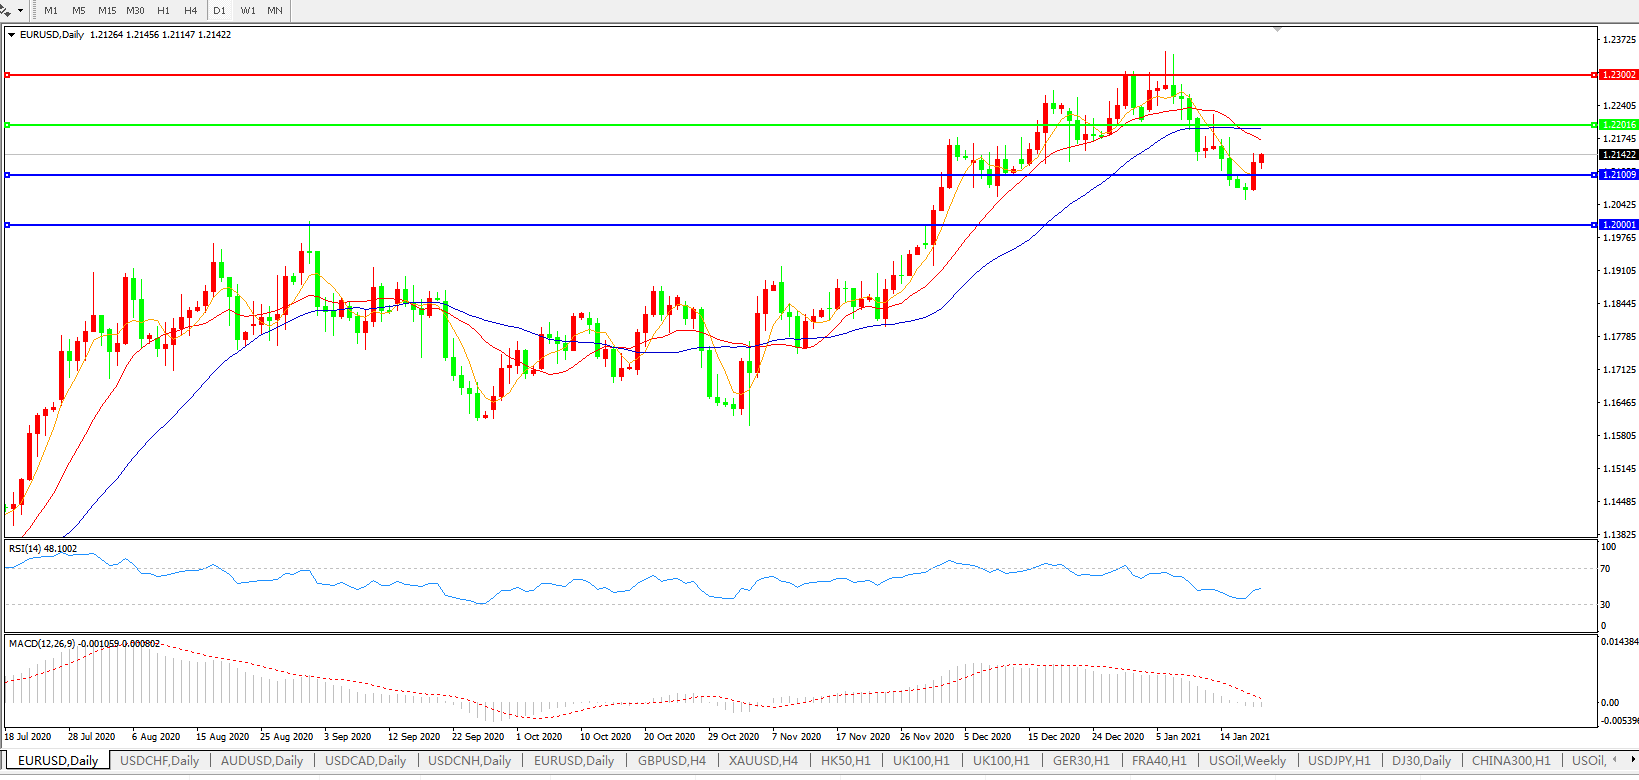Image resolution: width=1639 pixels, height=780 pixels.
Task: Switch to the USDJPY,H1 chart tab
Action: tap(1339, 761)
